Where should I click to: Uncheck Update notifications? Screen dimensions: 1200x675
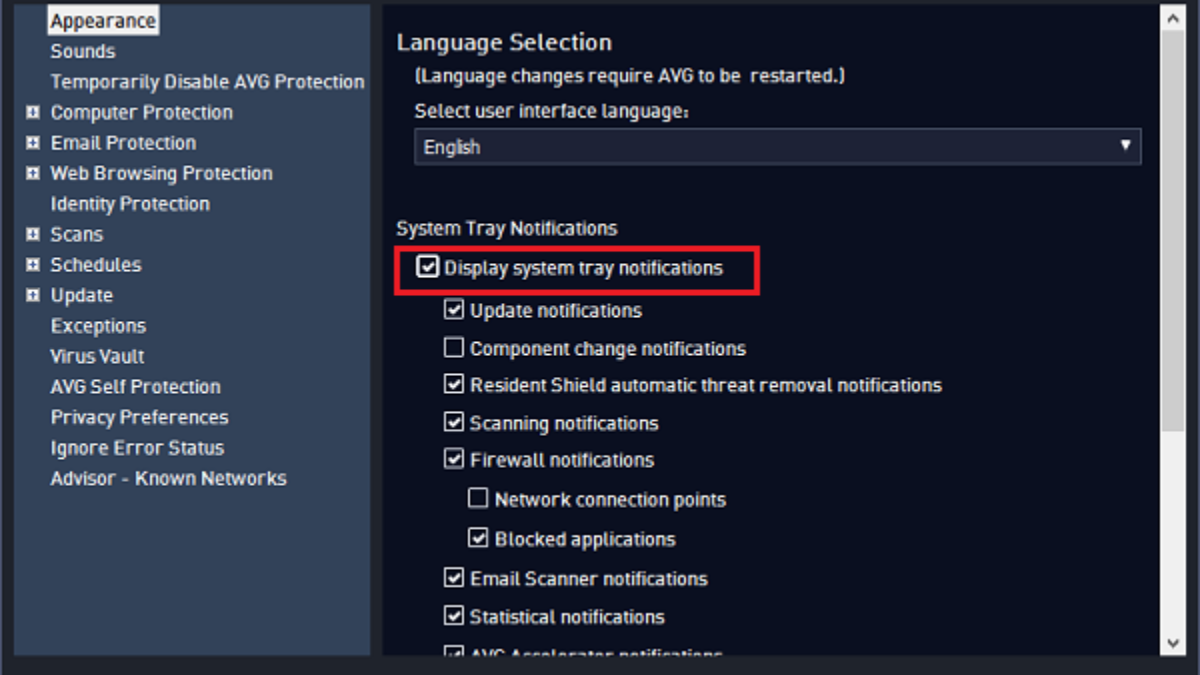(x=454, y=310)
